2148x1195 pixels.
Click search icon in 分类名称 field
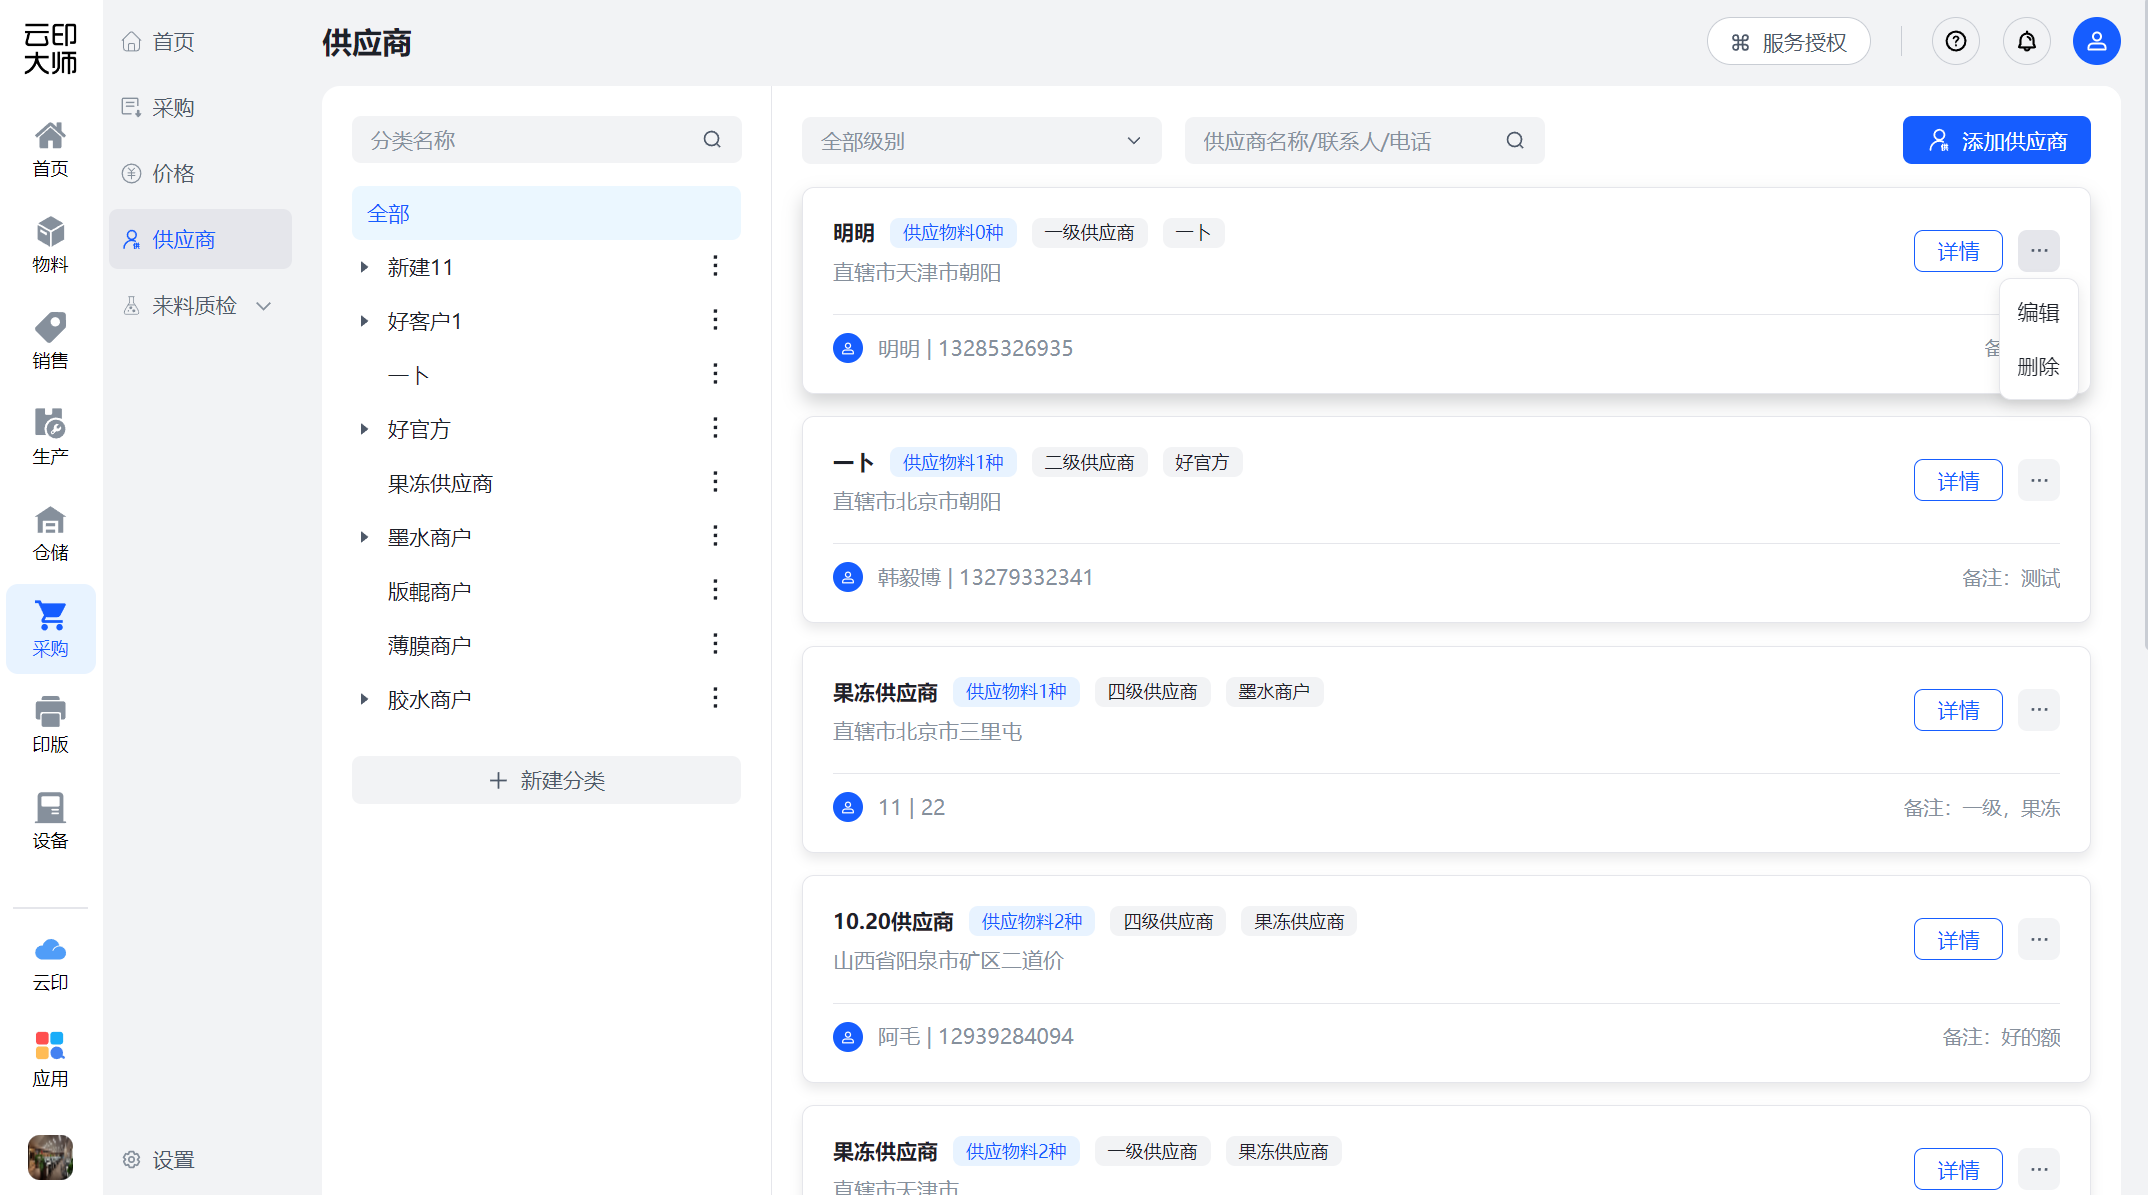pyautogui.click(x=712, y=140)
